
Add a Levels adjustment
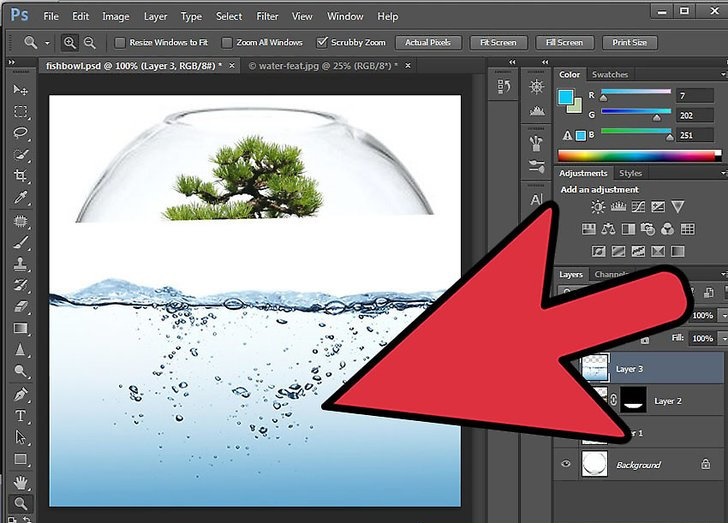tap(618, 207)
